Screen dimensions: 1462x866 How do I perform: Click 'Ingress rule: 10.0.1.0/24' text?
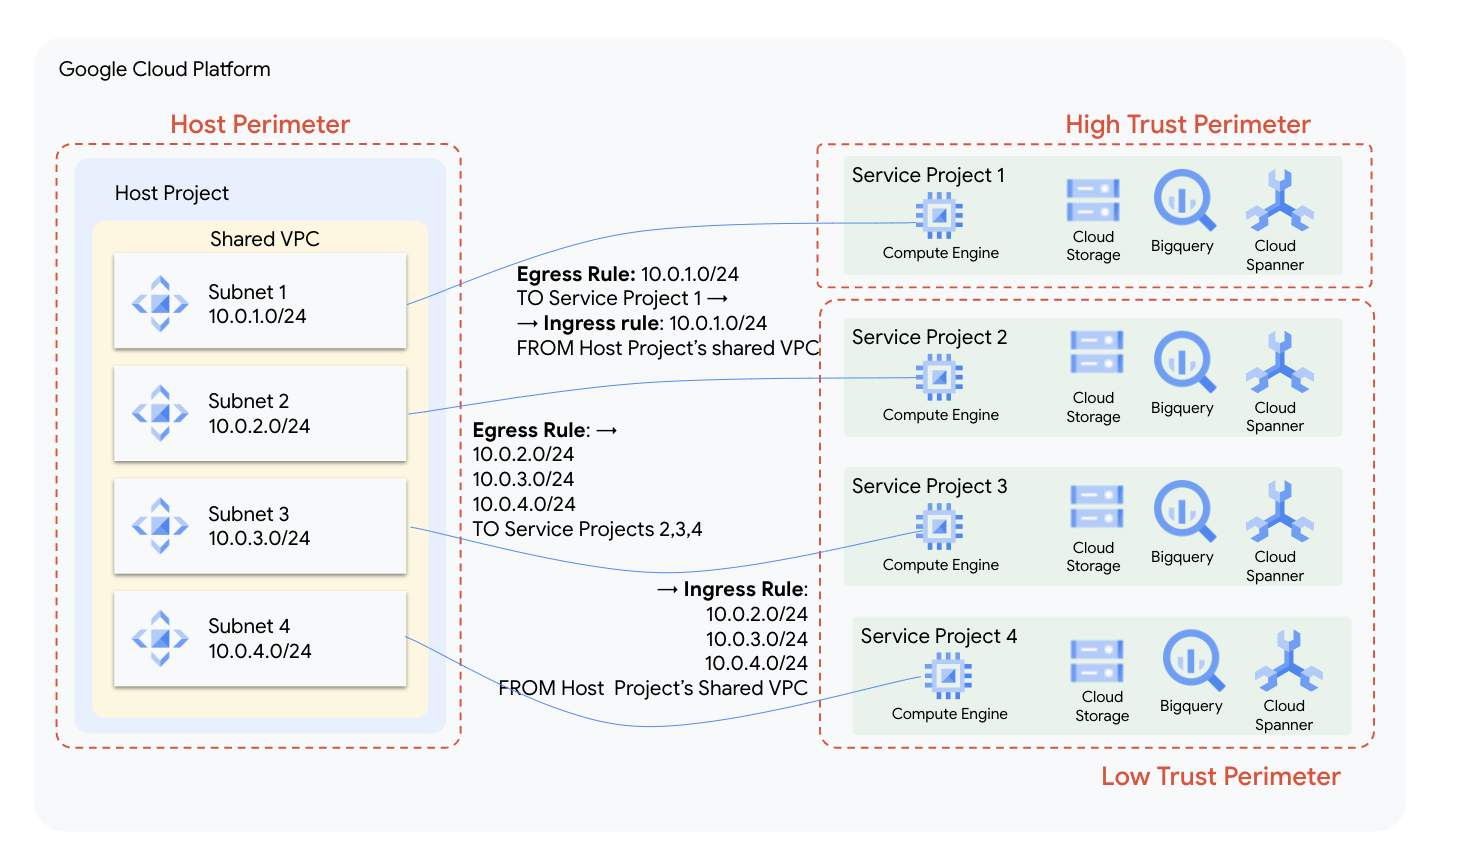click(x=655, y=323)
